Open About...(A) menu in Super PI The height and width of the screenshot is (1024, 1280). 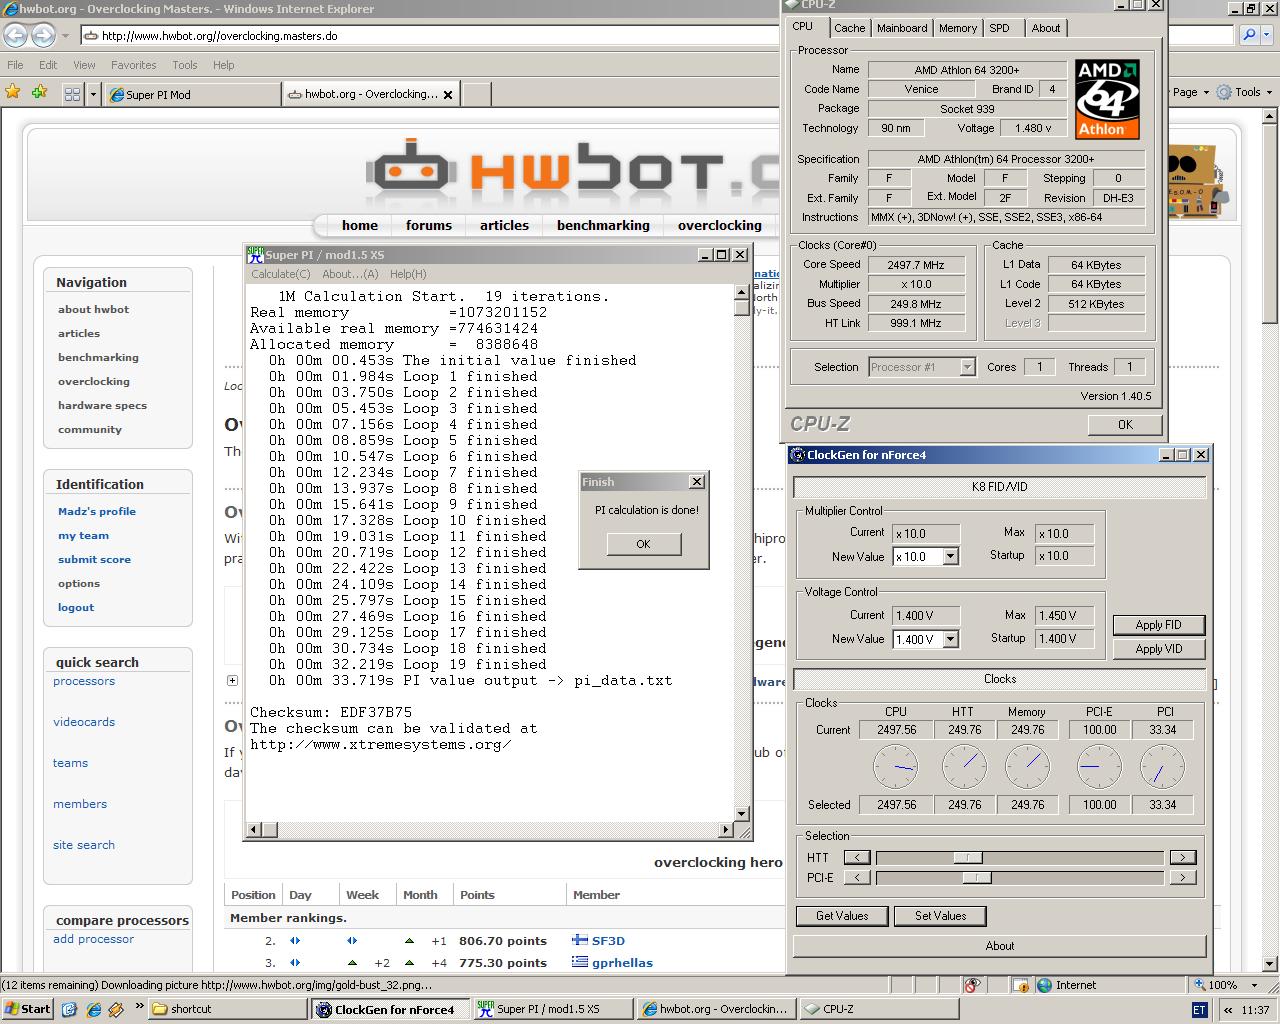350,274
